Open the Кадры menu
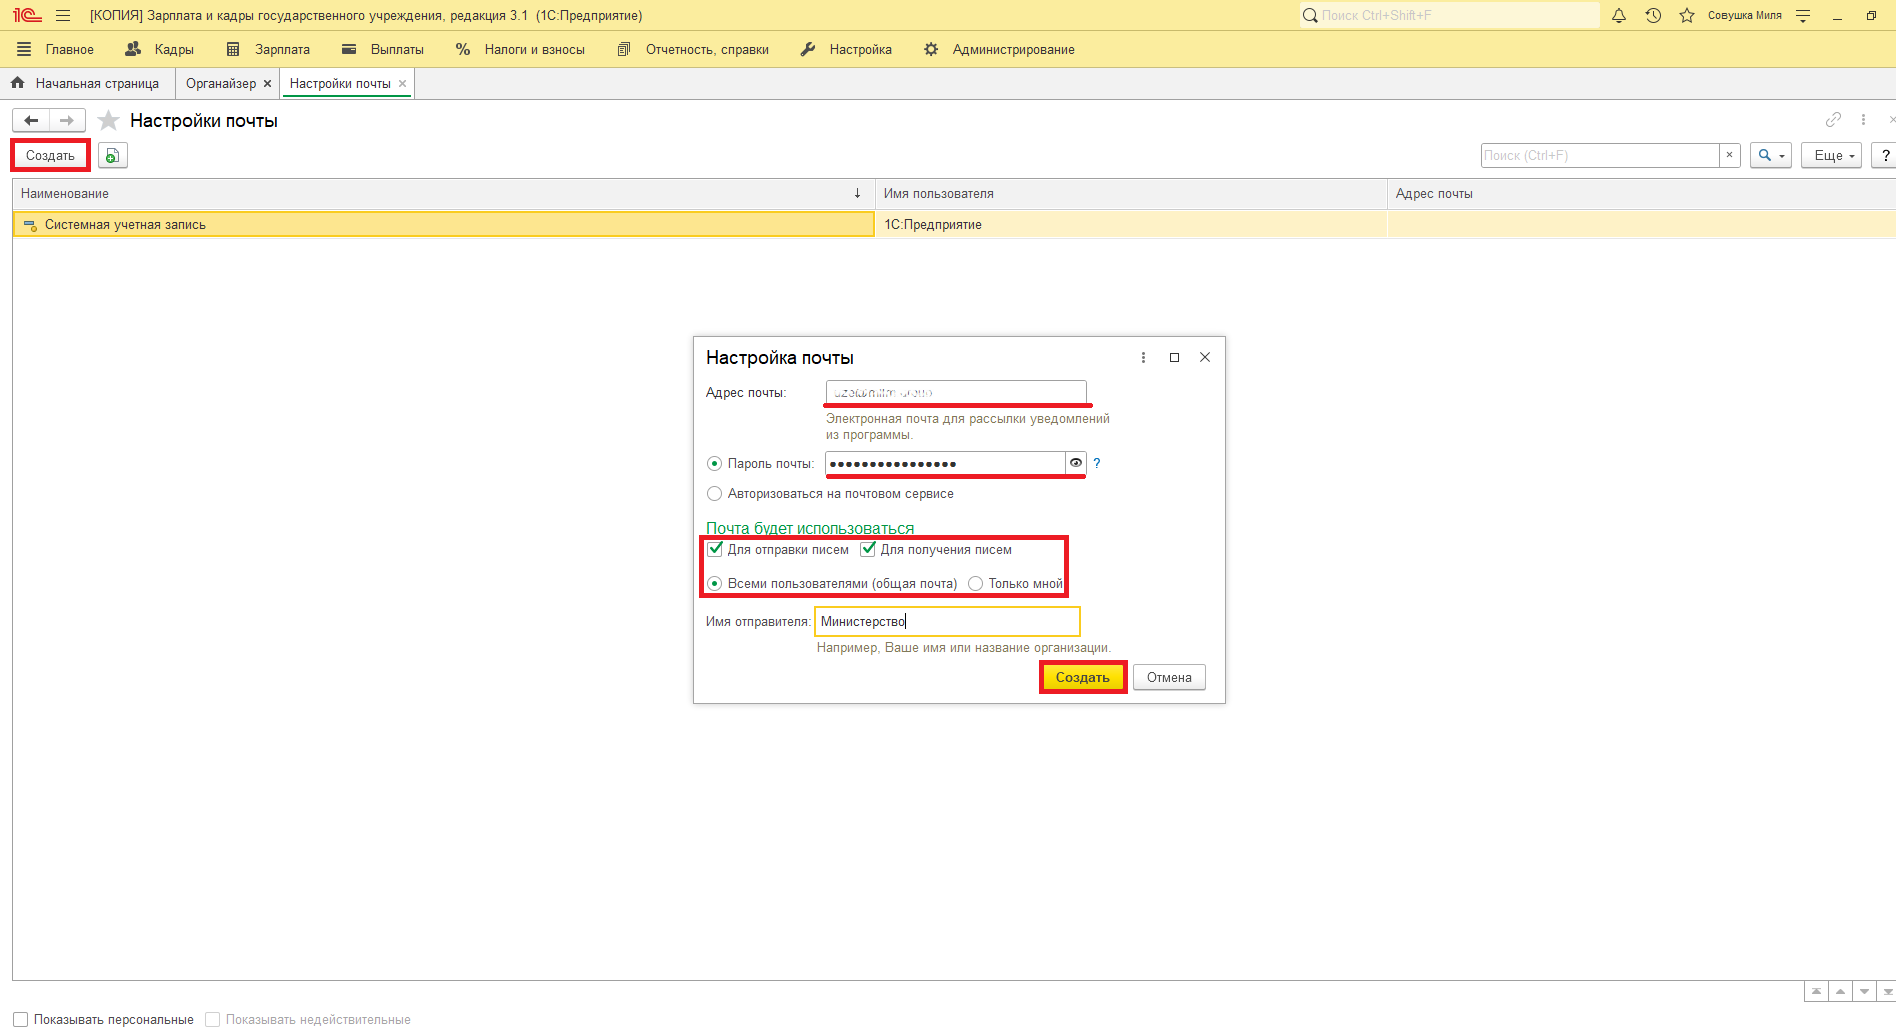 coord(160,49)
